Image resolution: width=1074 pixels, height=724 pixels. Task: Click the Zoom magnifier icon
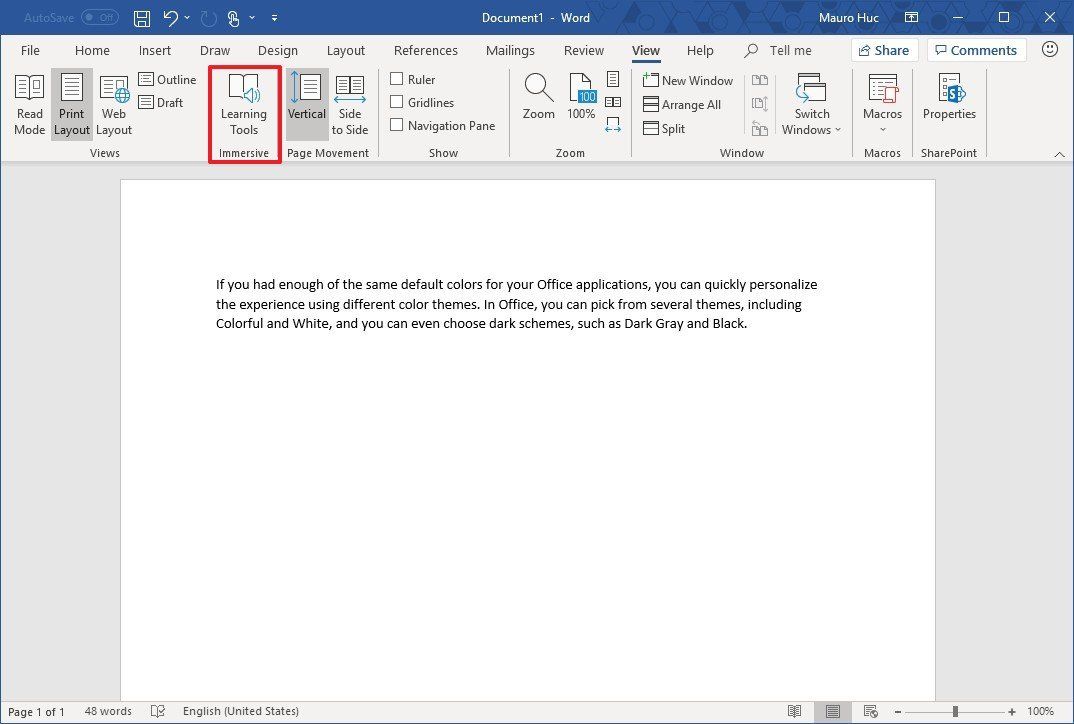click(538, 95)
